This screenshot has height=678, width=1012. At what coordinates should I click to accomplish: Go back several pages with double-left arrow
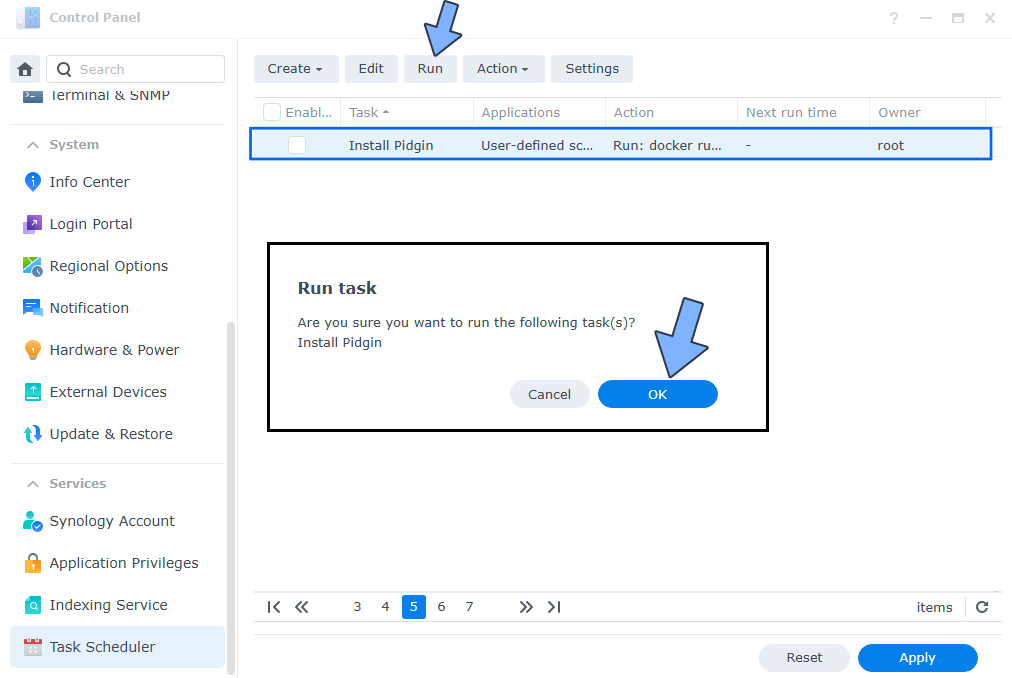pos(301,607)
